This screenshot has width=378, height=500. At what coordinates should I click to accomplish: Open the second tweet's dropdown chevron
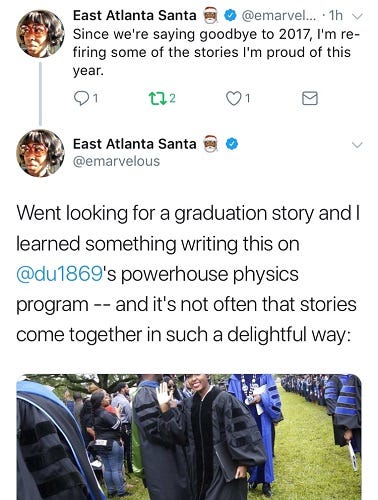point(357,145)
